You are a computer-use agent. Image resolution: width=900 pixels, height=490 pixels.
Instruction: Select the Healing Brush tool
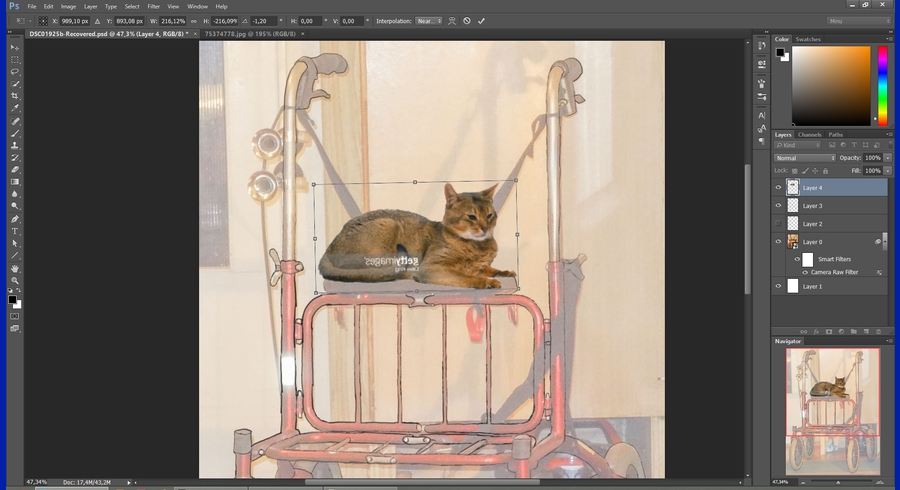[x=15, y=122]
